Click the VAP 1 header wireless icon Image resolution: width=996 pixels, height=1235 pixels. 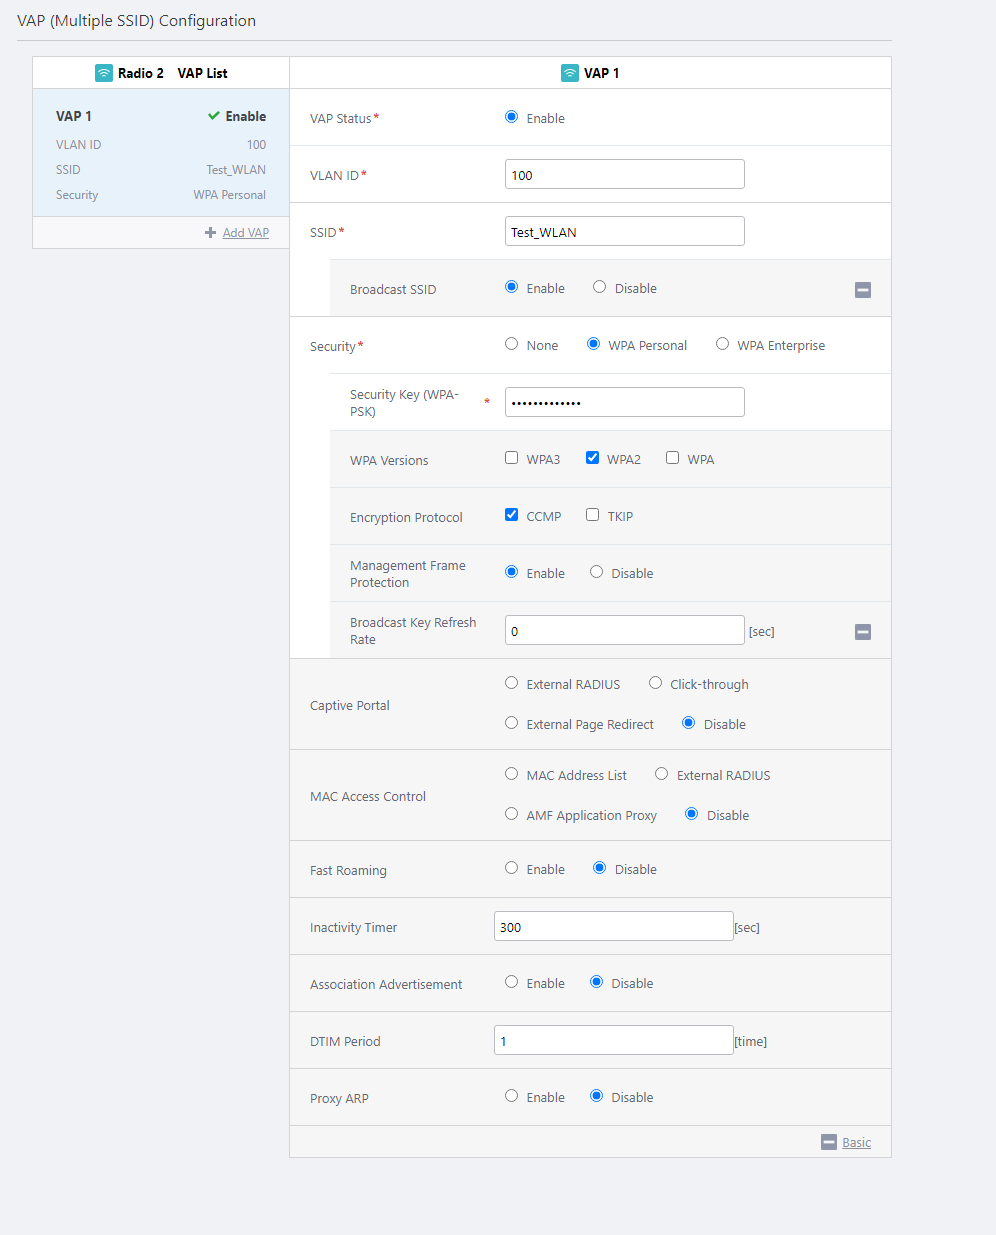point(570,73)
